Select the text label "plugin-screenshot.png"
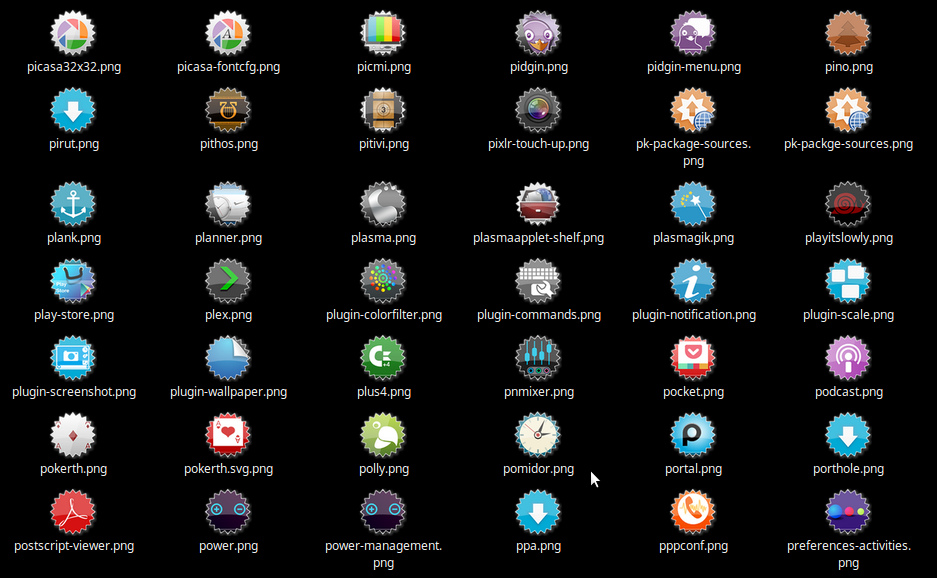 coord(74,392)
